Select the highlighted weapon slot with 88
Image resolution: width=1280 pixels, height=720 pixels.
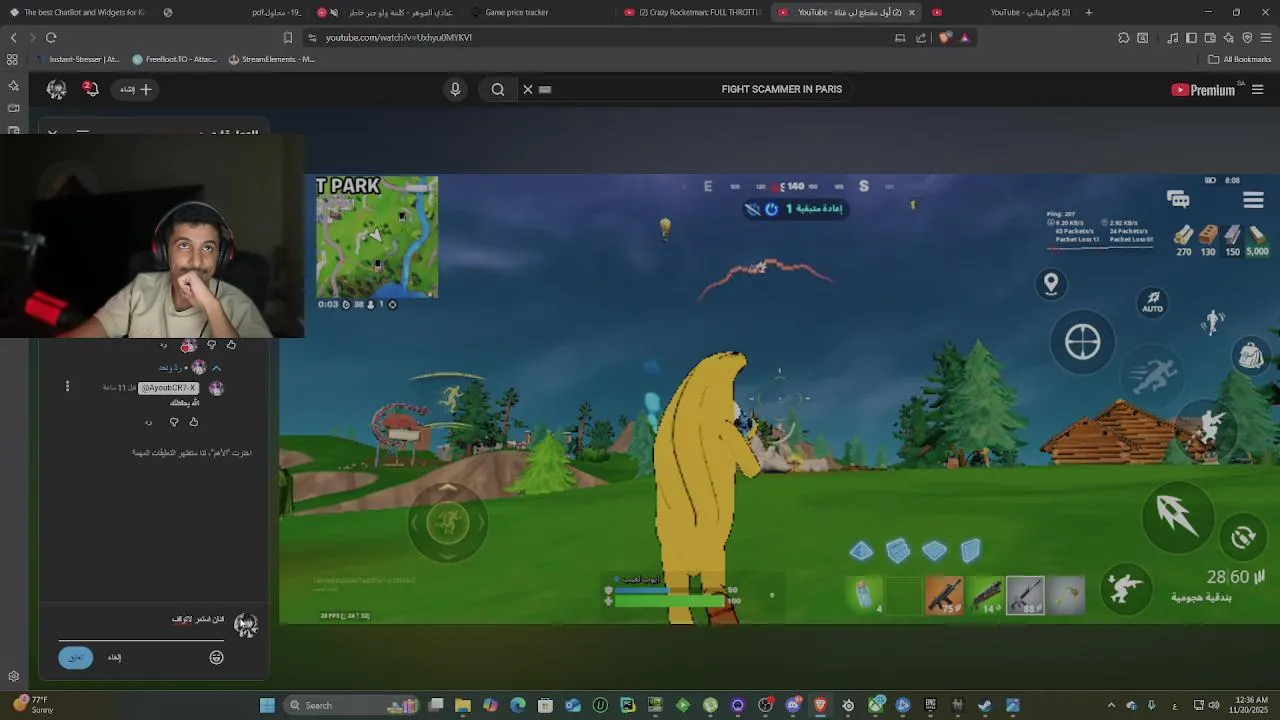(1025, 595)
